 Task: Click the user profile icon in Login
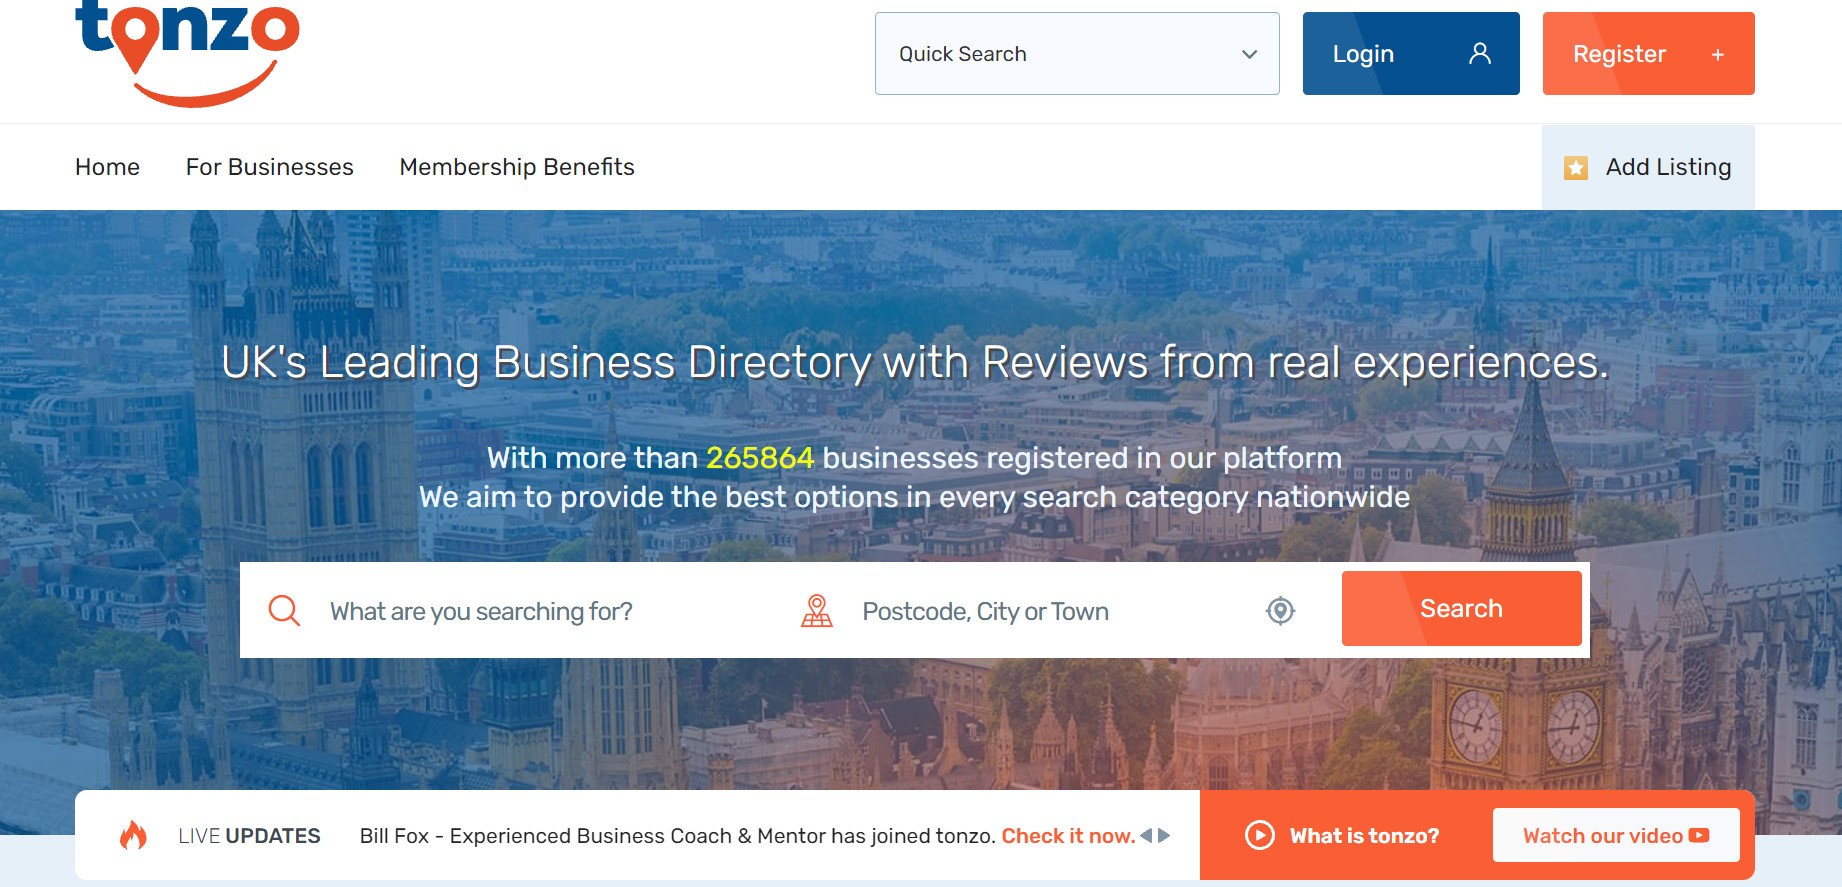point(1479,54)
